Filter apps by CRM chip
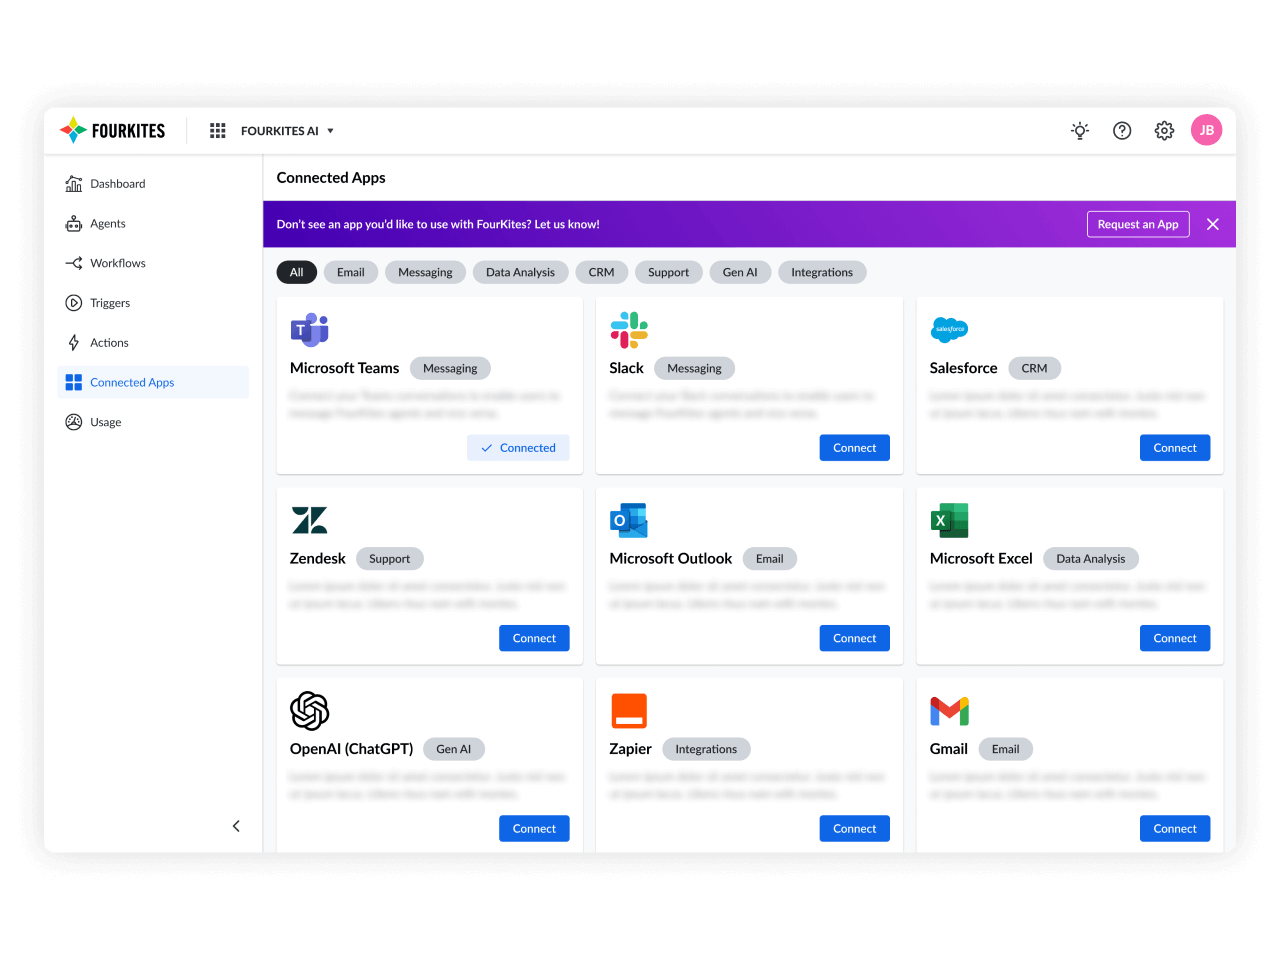 602,272
